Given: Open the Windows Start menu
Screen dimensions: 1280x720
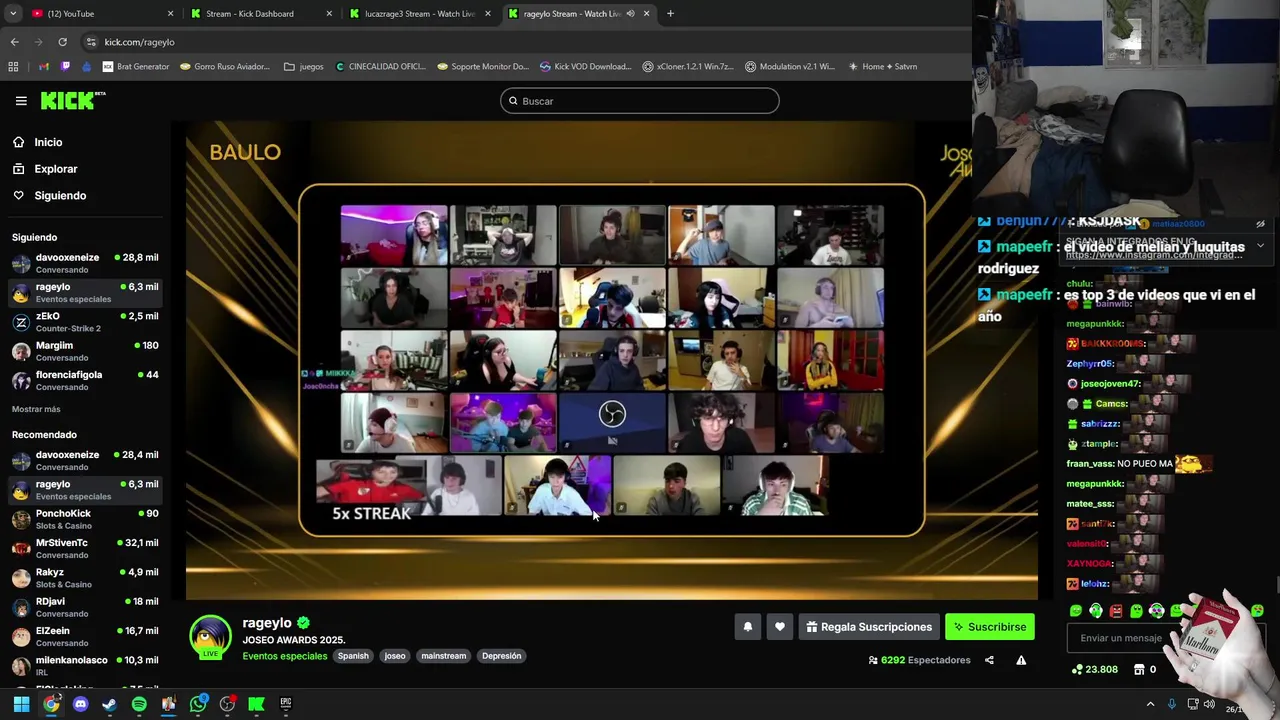Looking at the screenshot, I should [x=21, y=704].
